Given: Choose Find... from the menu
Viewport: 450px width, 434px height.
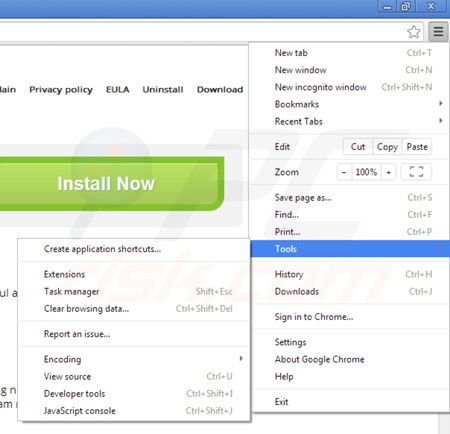Looking at the screenshot, I should coord(349,215).
